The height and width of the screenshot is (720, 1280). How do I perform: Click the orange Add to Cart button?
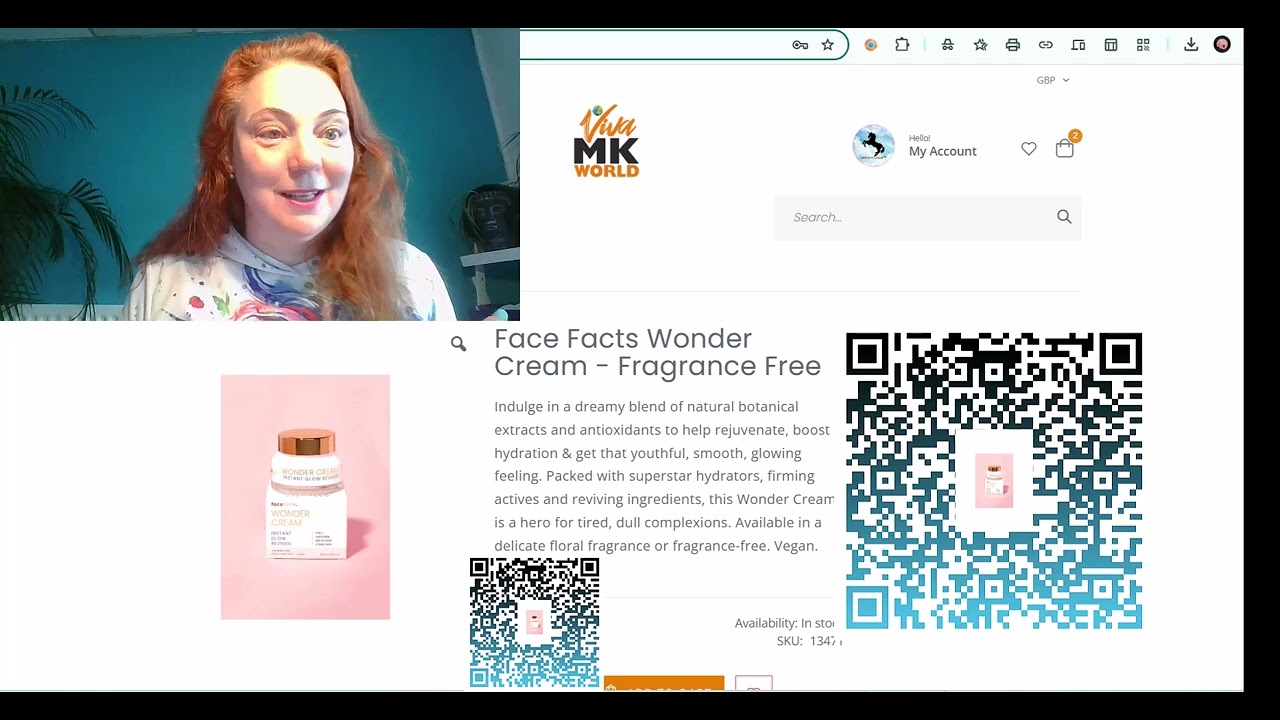pyautogui.click(x=664, y=684)
